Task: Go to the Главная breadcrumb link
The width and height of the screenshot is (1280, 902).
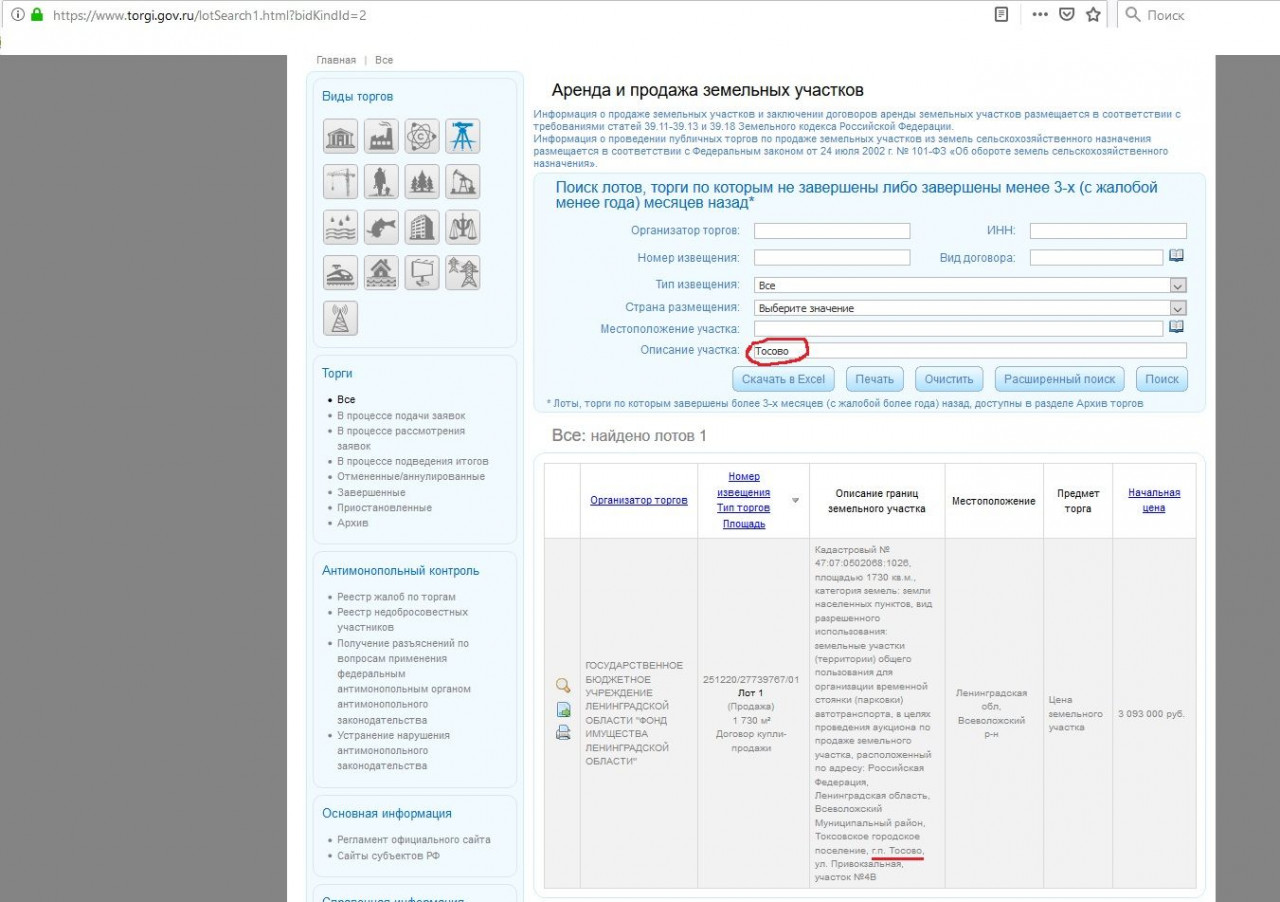Action: [x=336, y=60]
